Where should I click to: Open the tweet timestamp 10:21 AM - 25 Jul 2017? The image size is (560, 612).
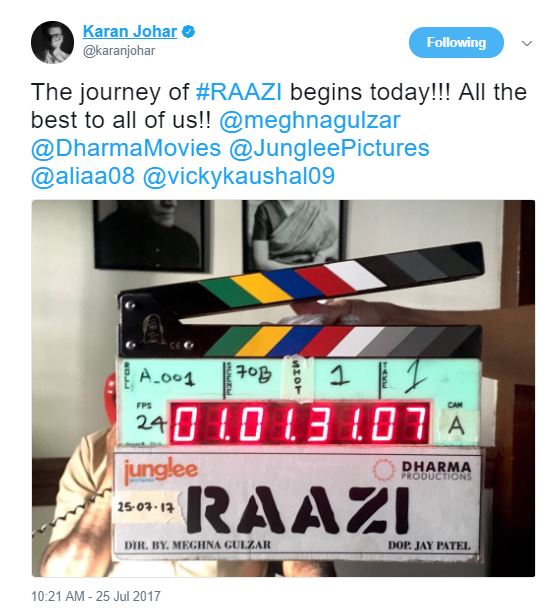pos(96,596)
